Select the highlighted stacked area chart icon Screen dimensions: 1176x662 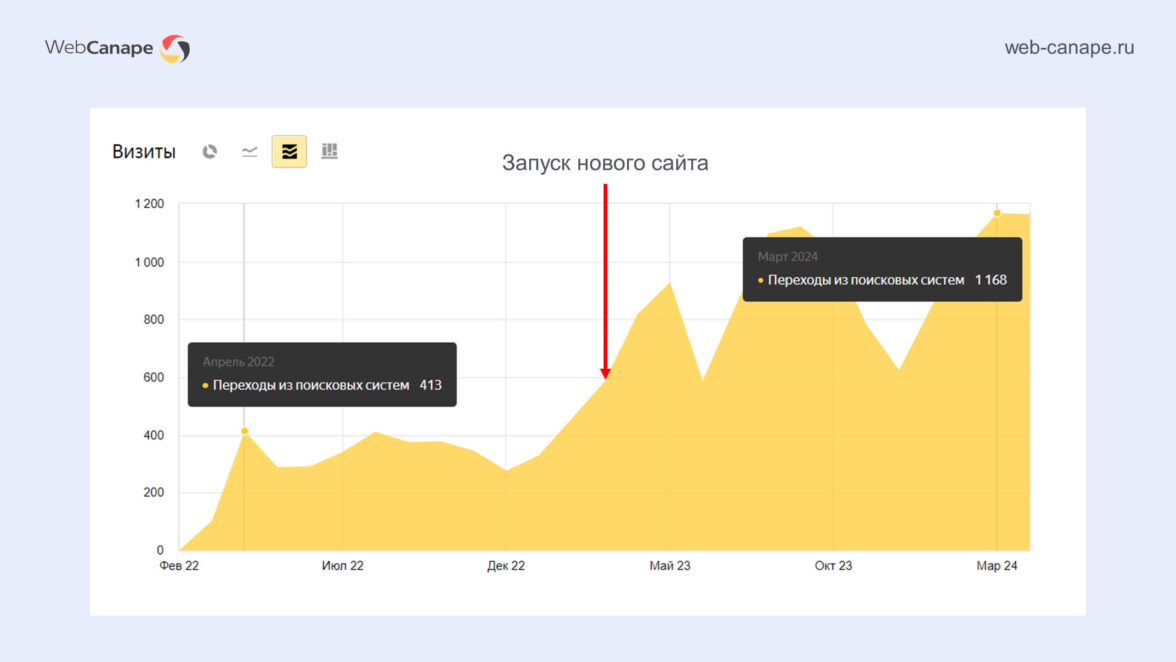(289, 151)
